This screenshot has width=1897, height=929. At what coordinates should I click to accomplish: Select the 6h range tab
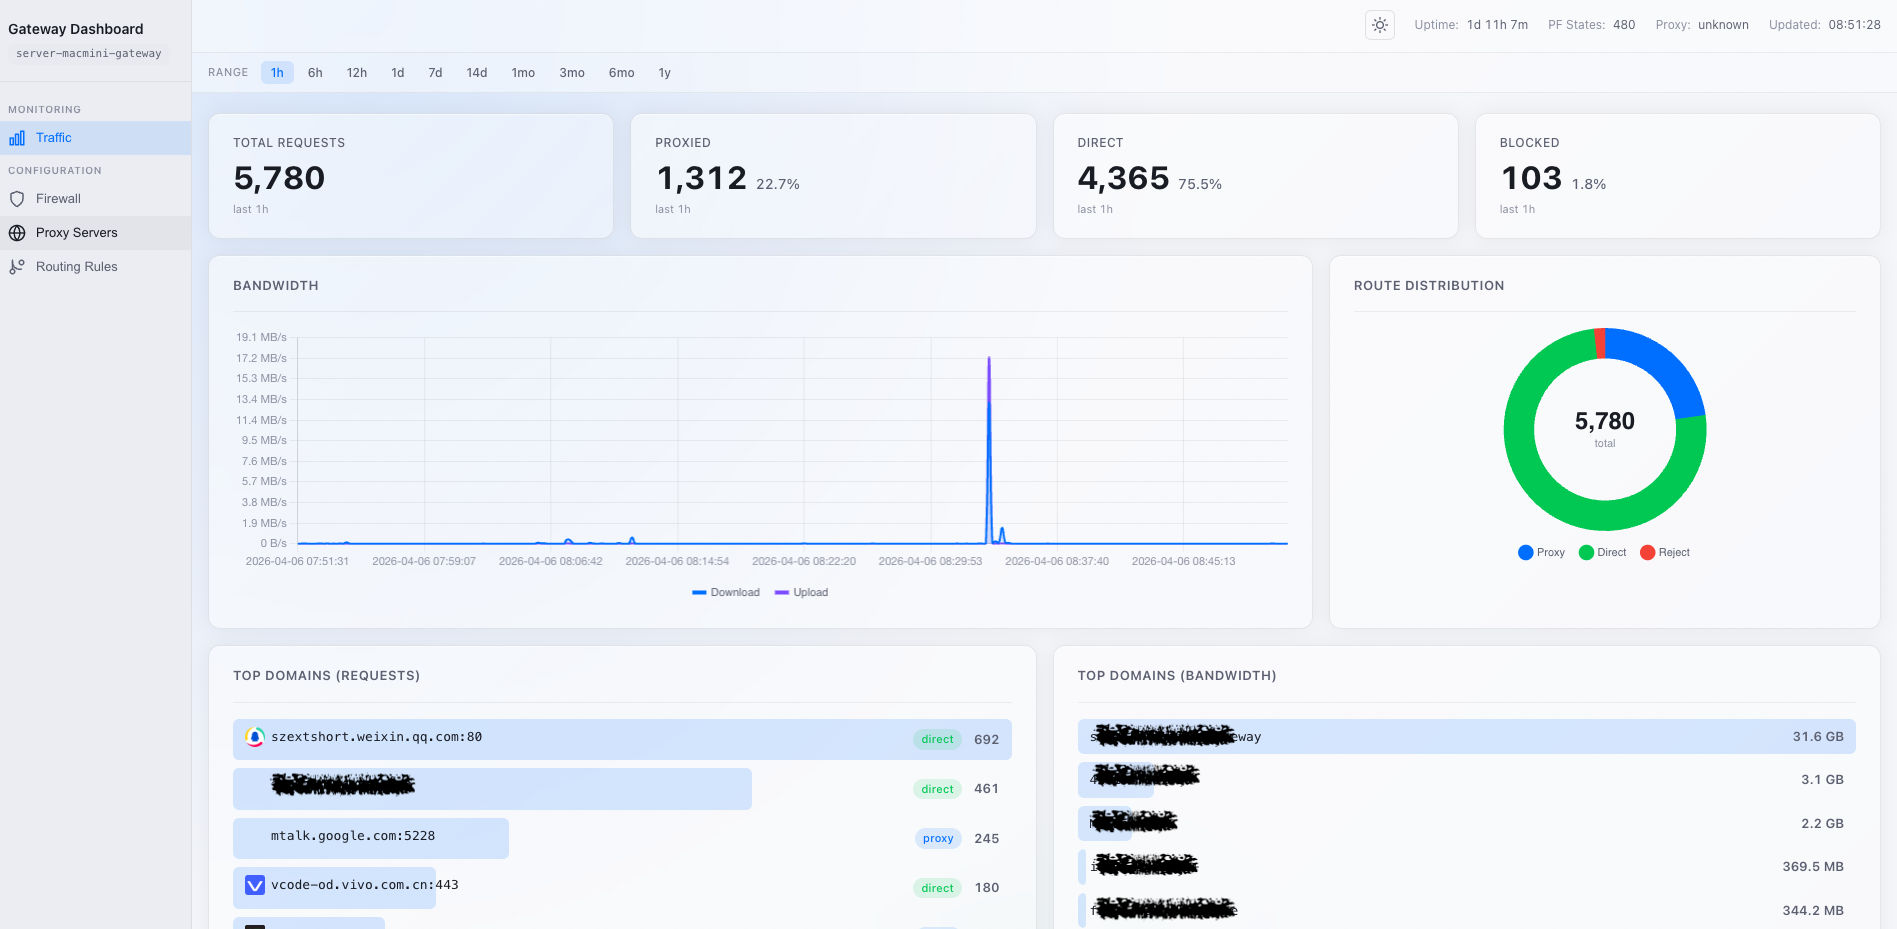(315, 73)
